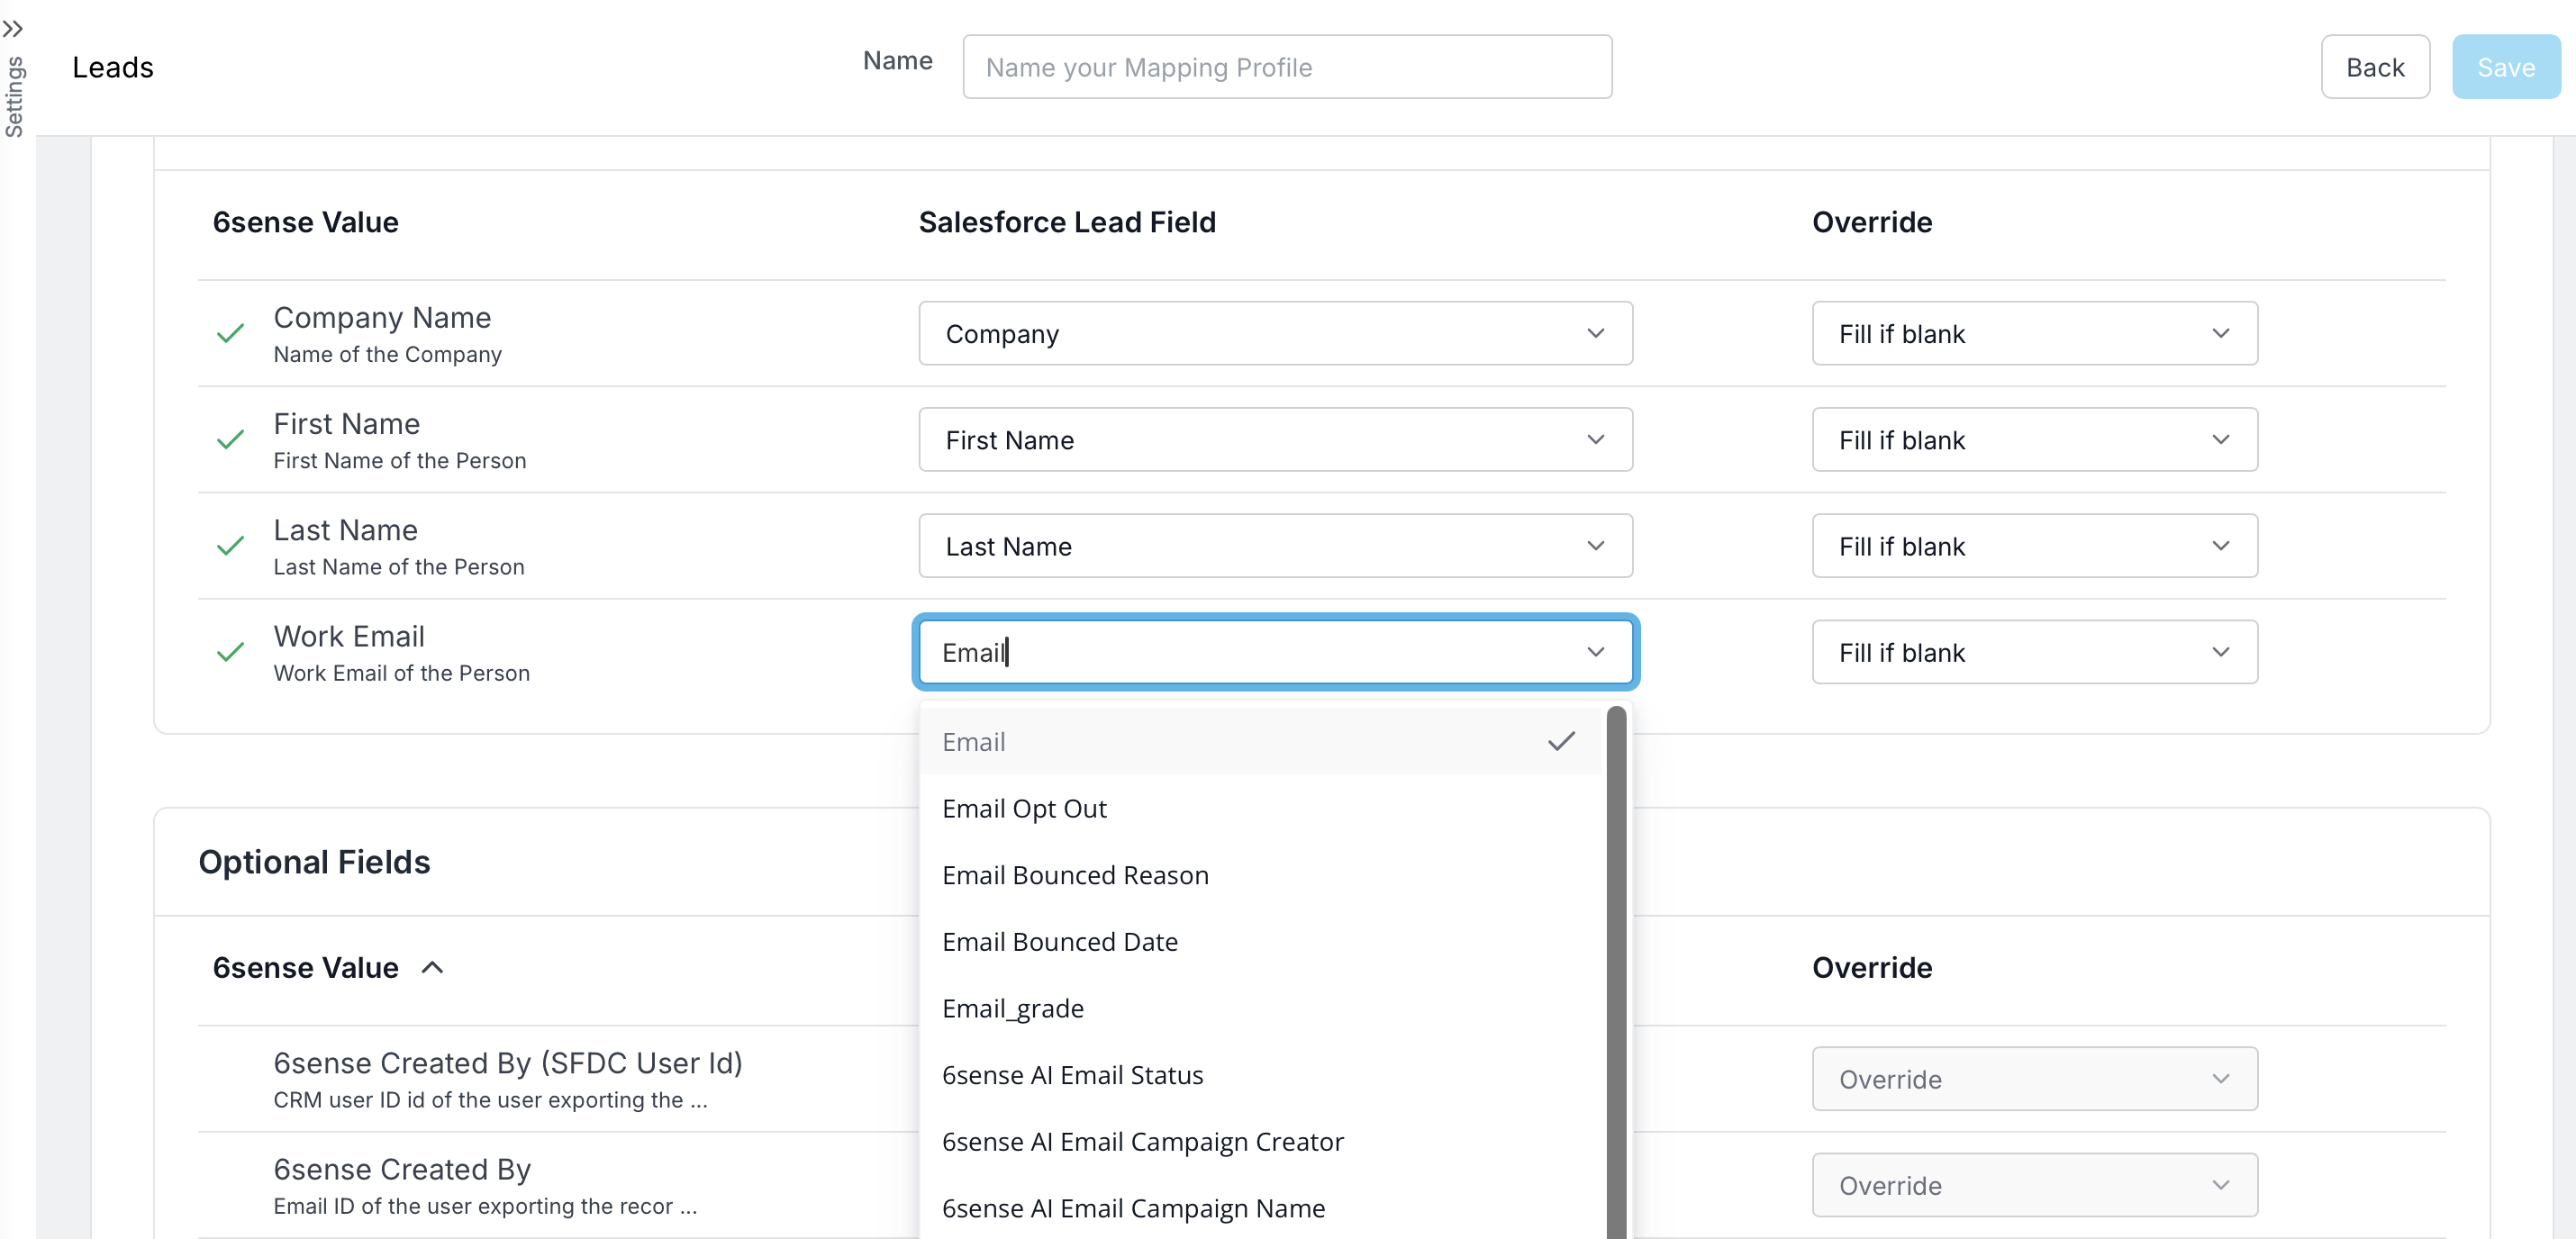Select Email Opt Out option

(1260, 808)
